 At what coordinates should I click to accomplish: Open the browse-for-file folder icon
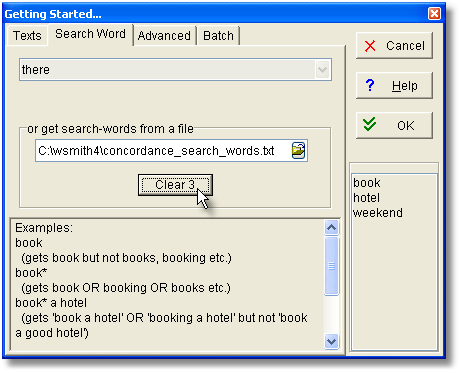click(x=298, y=151)
